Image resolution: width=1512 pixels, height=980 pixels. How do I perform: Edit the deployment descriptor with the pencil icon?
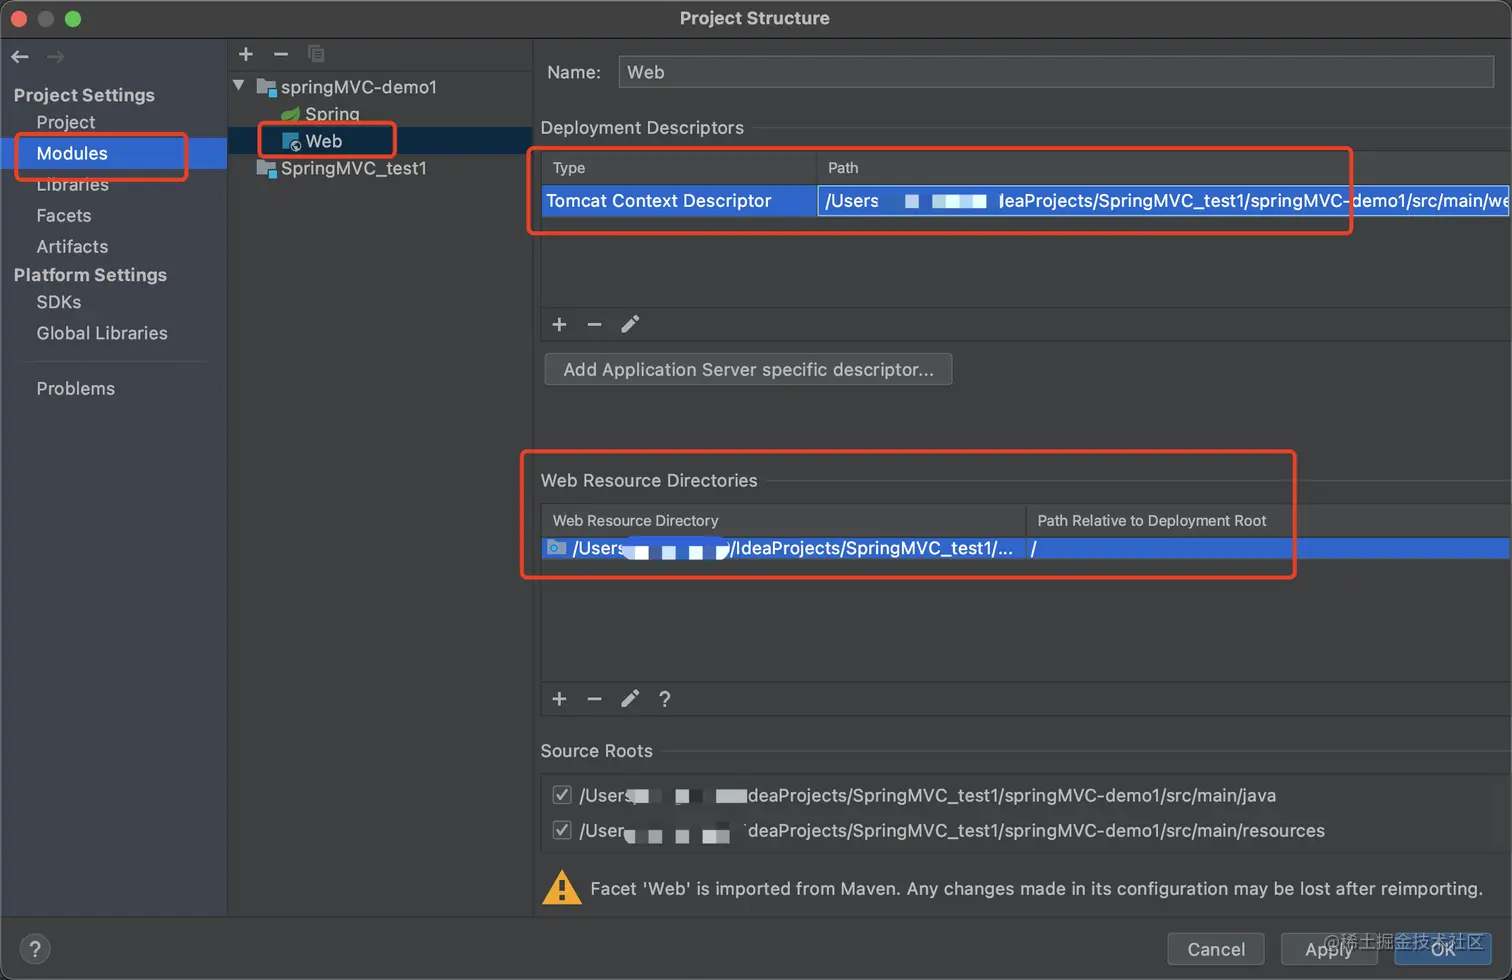coord(630,324)
